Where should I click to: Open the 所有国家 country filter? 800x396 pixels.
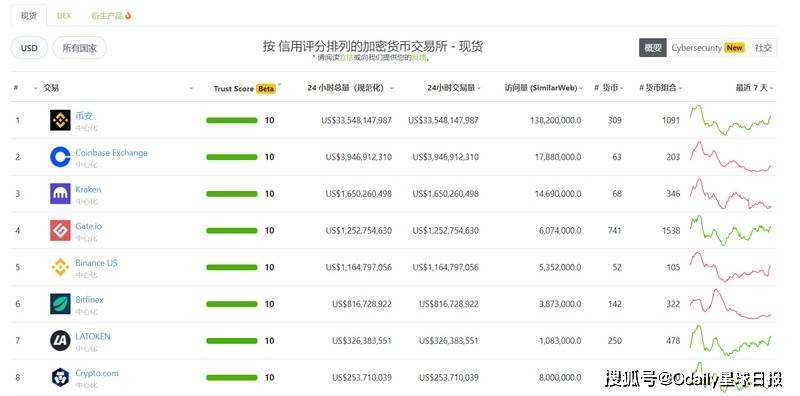(79, 48)
